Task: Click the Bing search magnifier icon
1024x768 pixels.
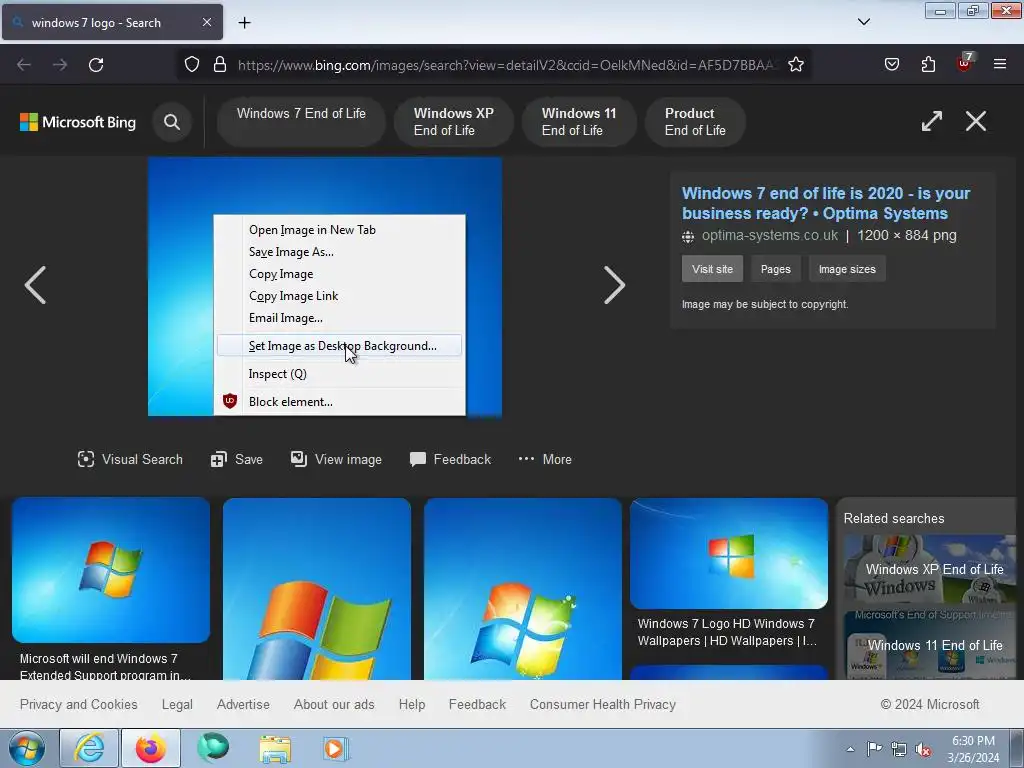Action: coord(172,122)
